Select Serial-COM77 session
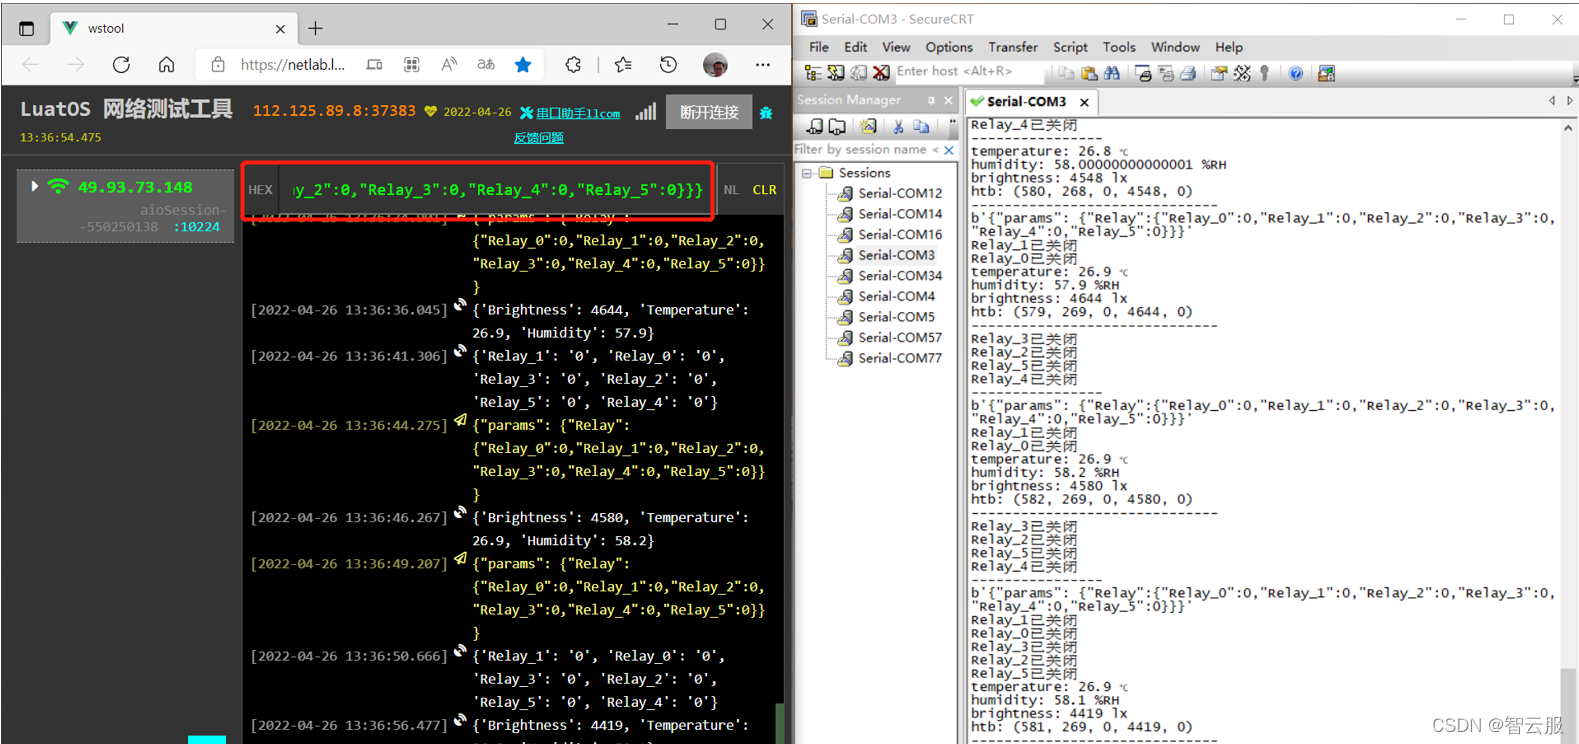The height and width of the screenshot is (744, 1579). pyautogui.click(x=900, y=358)
